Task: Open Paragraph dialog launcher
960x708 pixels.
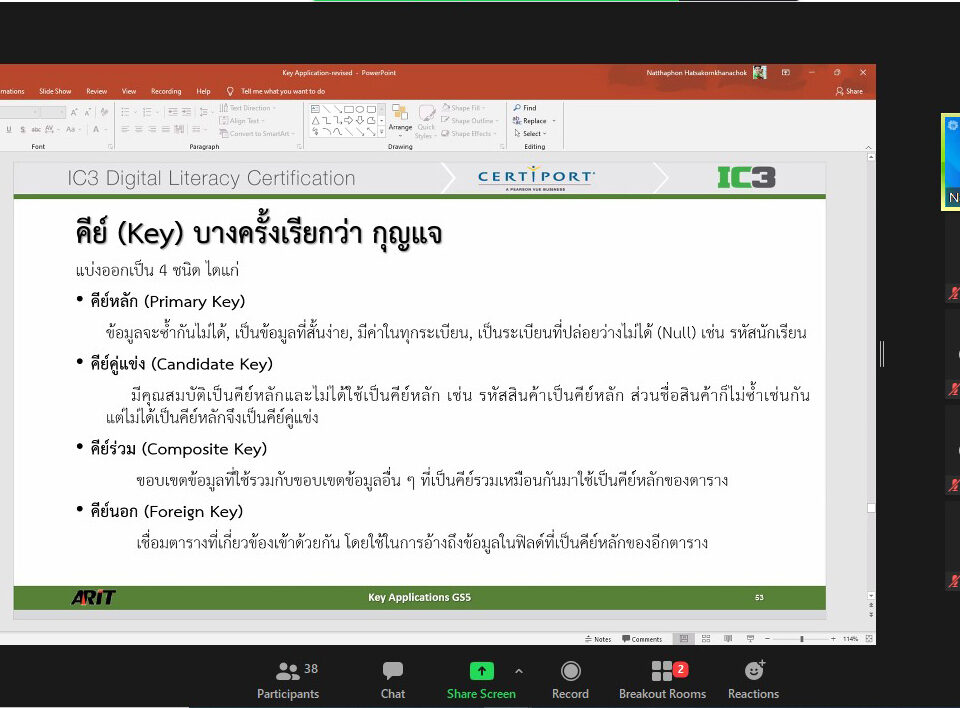Action: tap(299, 146)
